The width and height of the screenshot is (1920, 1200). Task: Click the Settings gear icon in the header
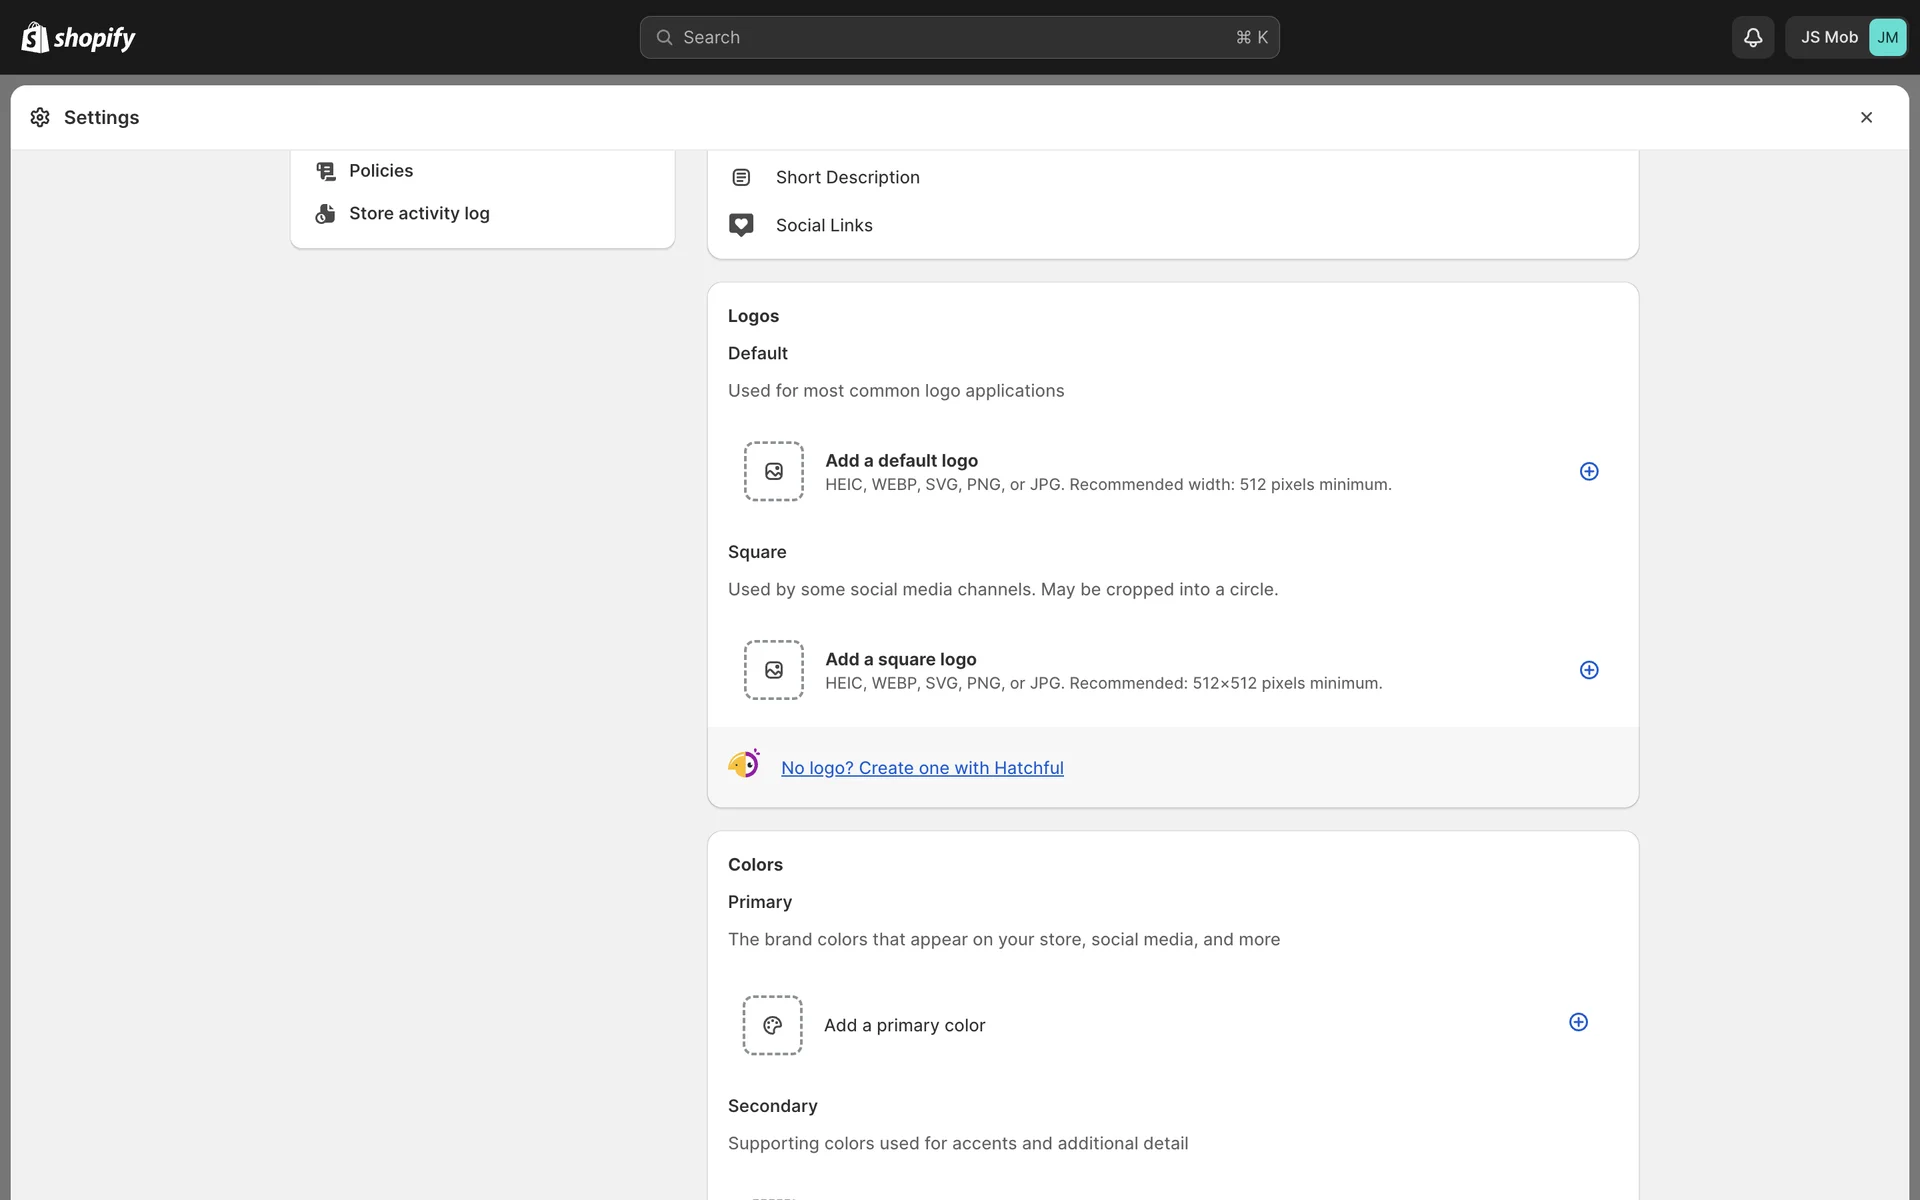point(40,117)
